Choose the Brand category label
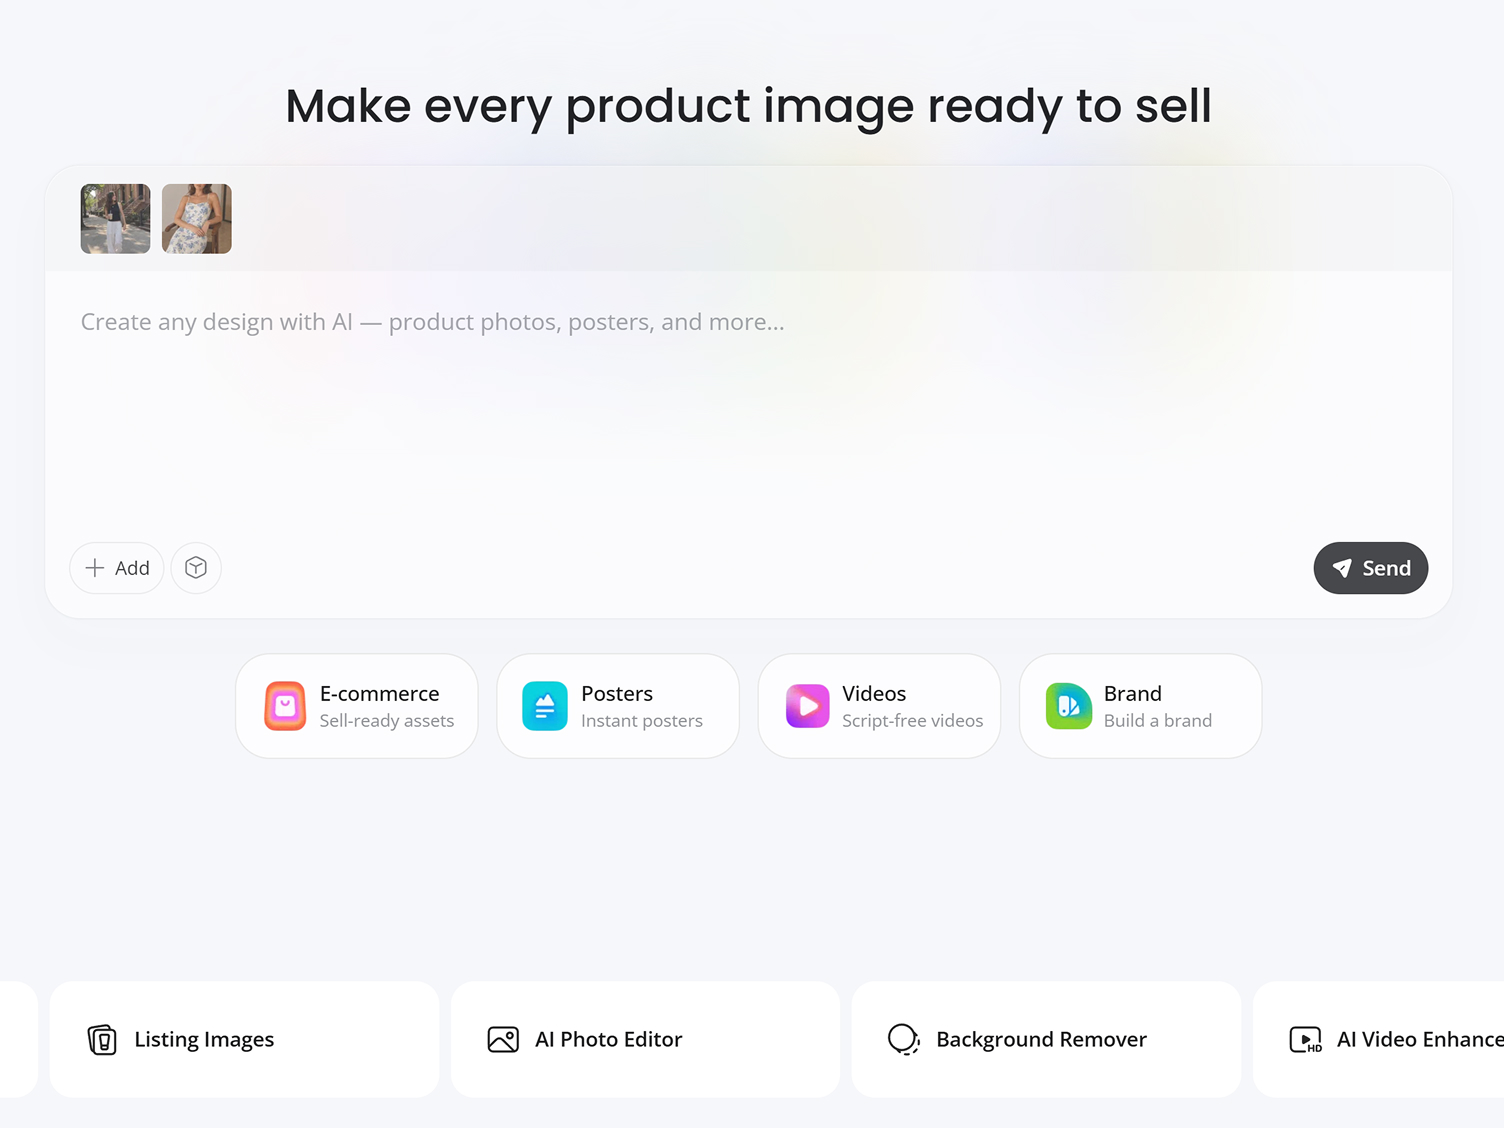Viewport: 1504px width, 1128px height. pos(1133,694)
